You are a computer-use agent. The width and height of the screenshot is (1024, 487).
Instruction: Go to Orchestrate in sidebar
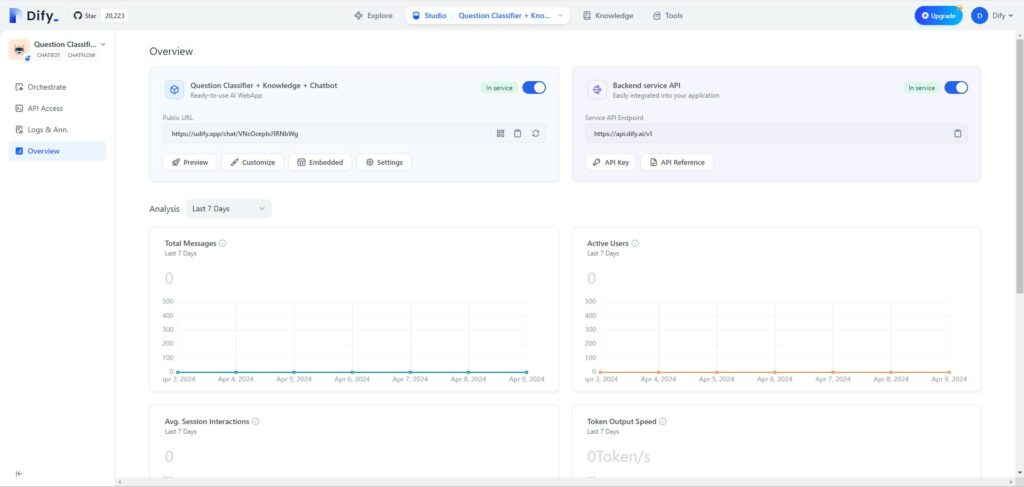(57, 87)
